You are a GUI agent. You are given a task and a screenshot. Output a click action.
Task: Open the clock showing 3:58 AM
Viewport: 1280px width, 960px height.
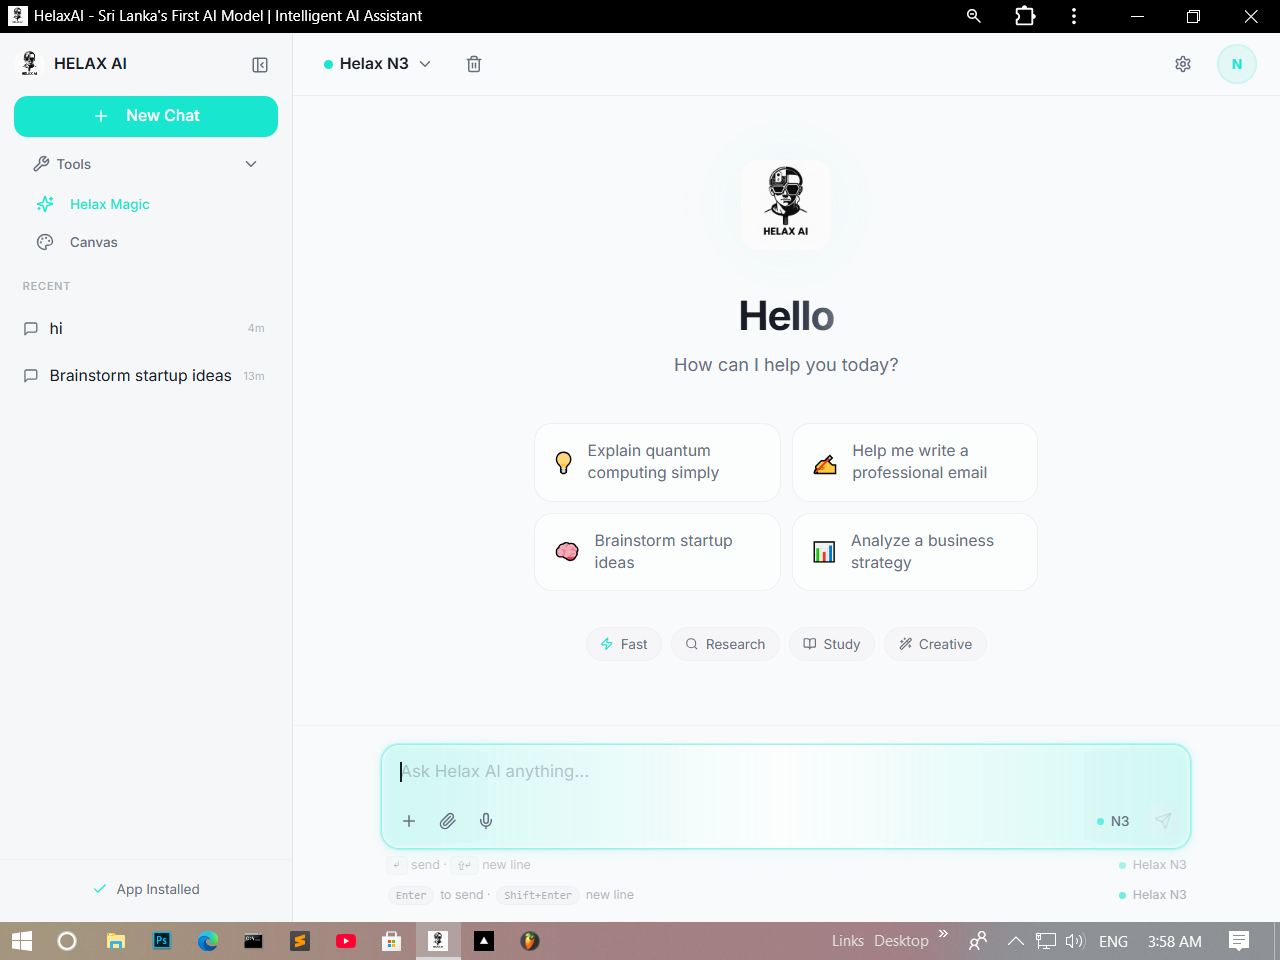pyautogui.click(x=1175, y=941)
